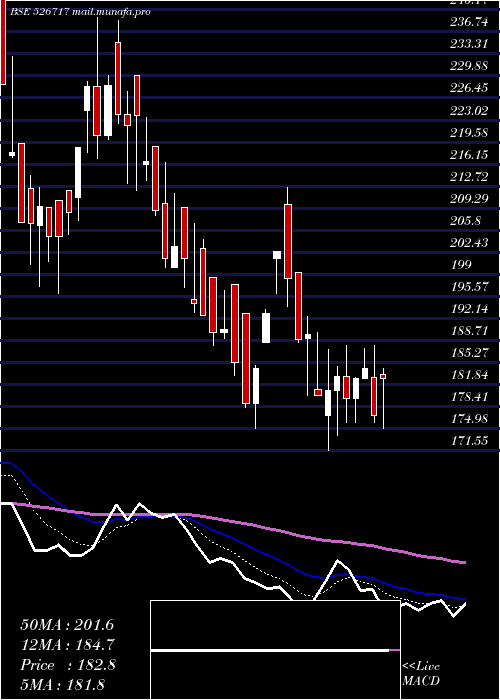
Task: Click the 50MA : 201.6 readout
Action: (x=67, y=625)
